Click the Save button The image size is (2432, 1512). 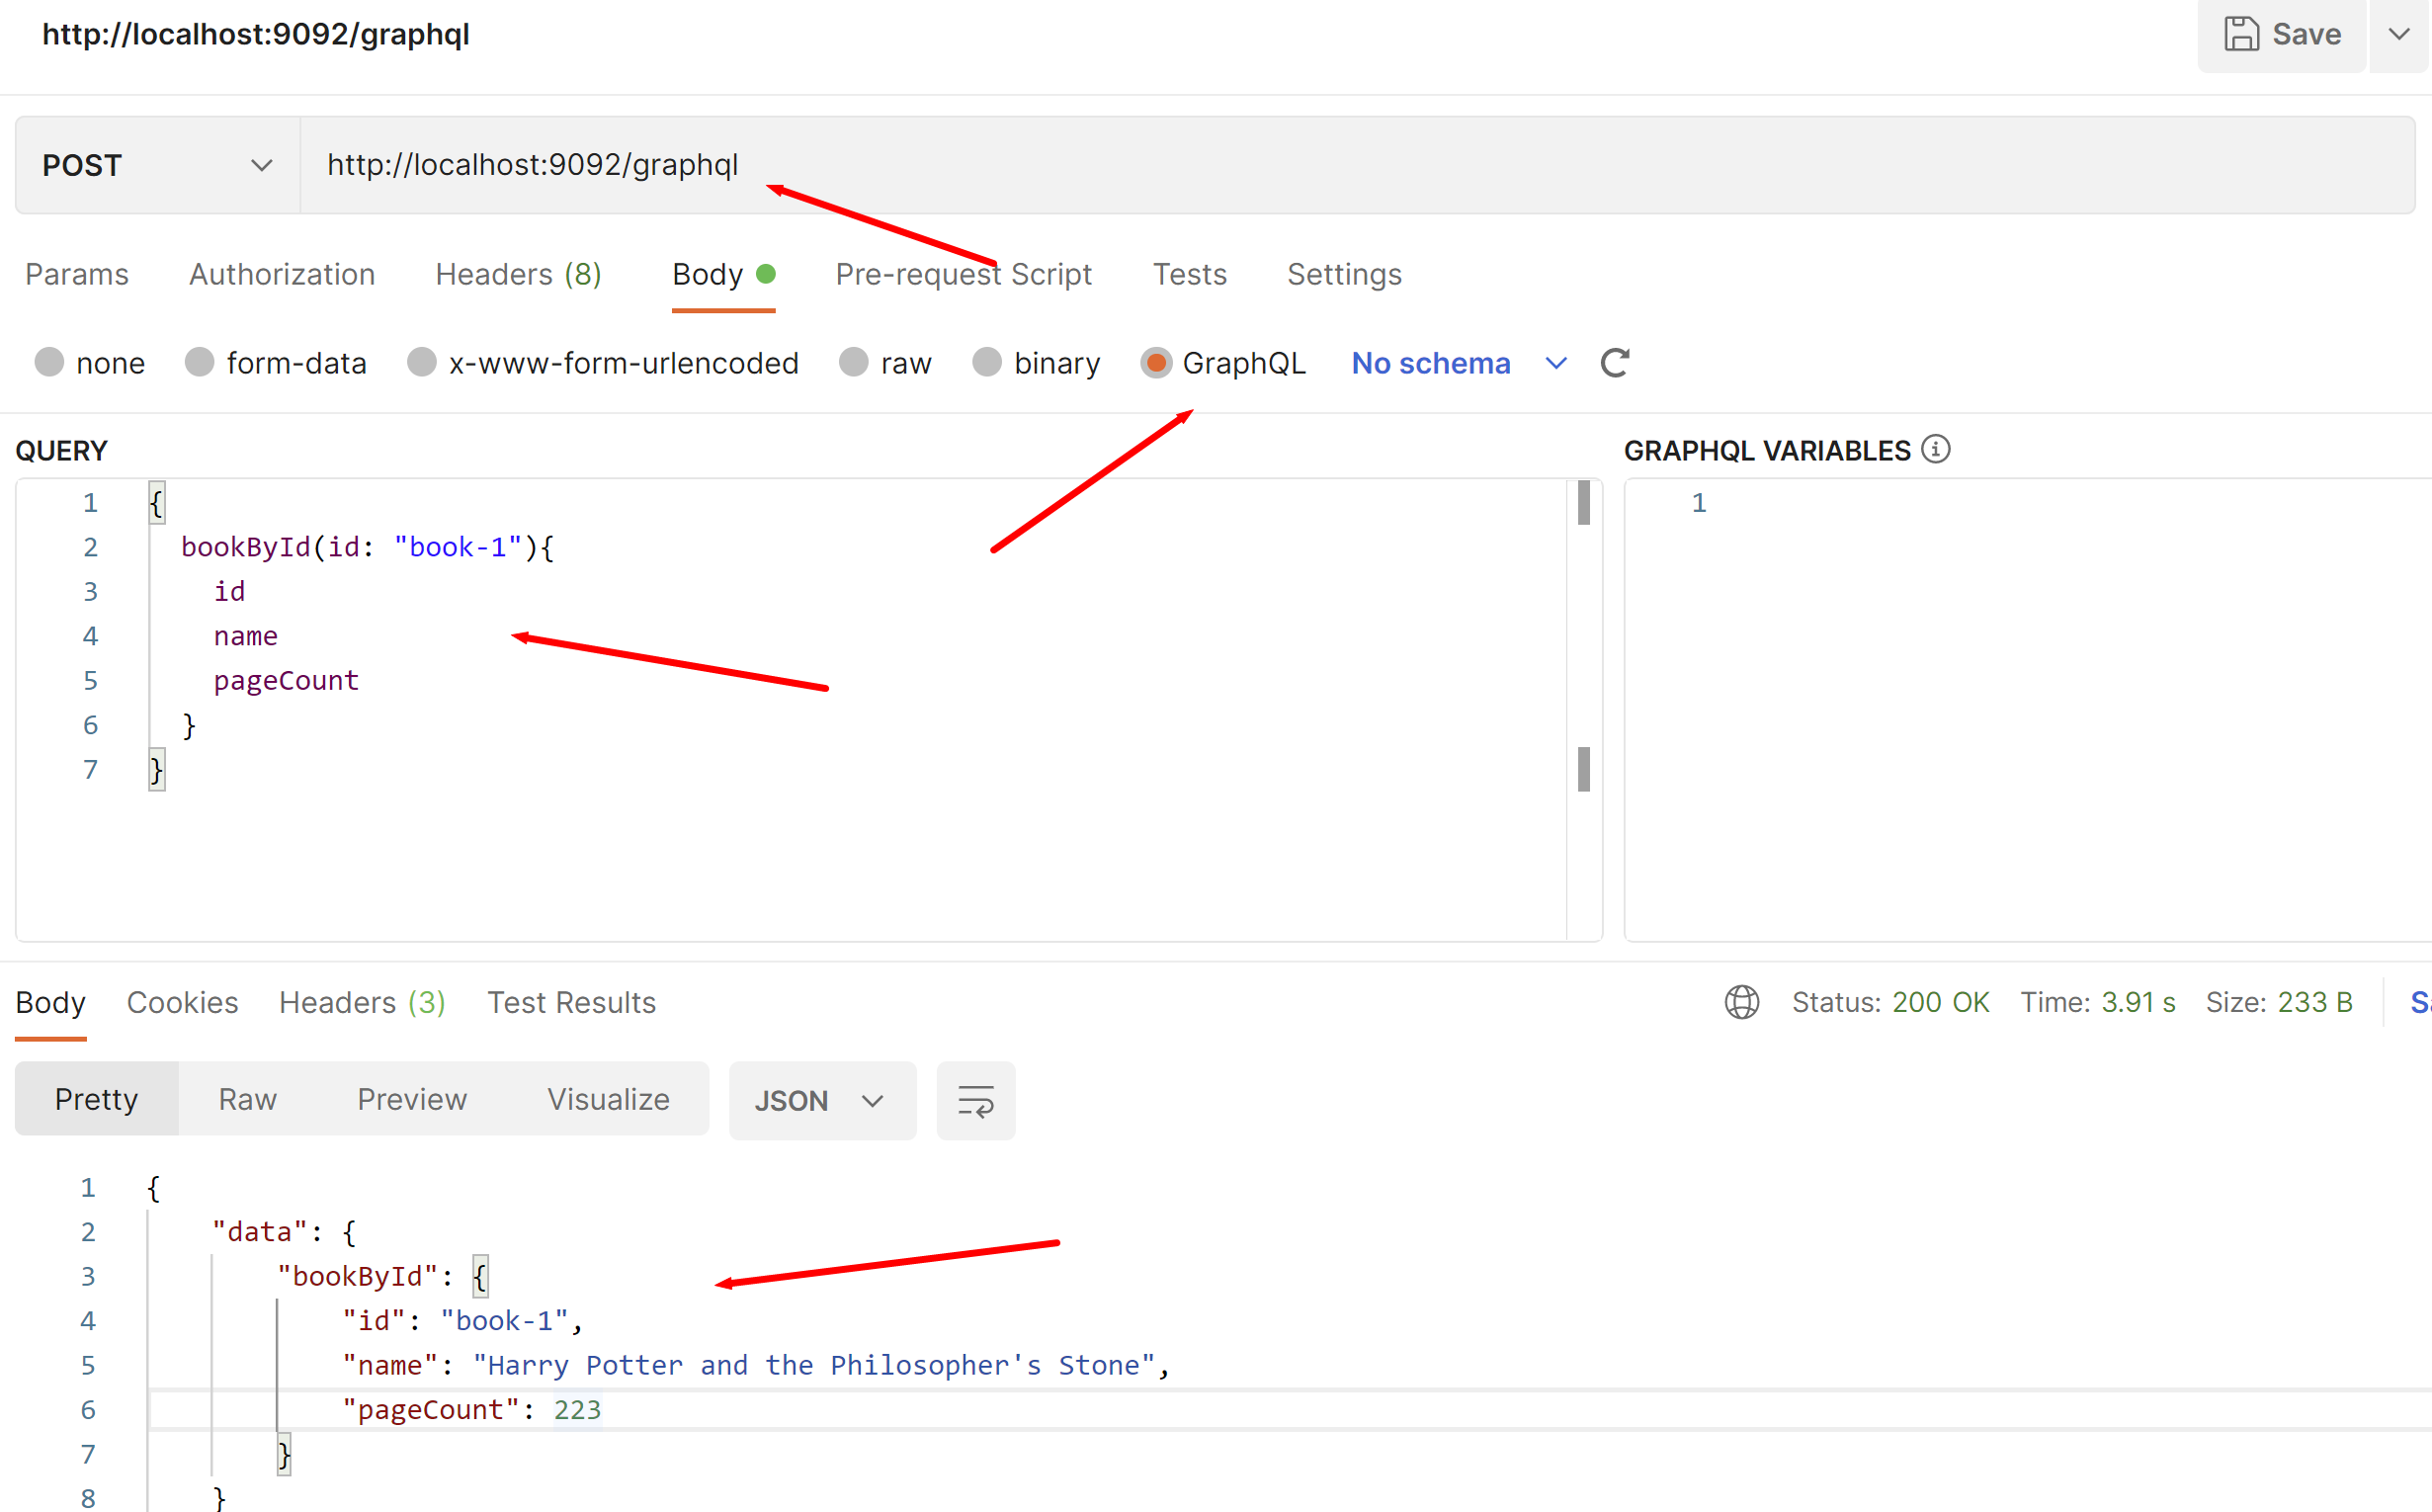pyautogui.click(x=2281, y=34)
